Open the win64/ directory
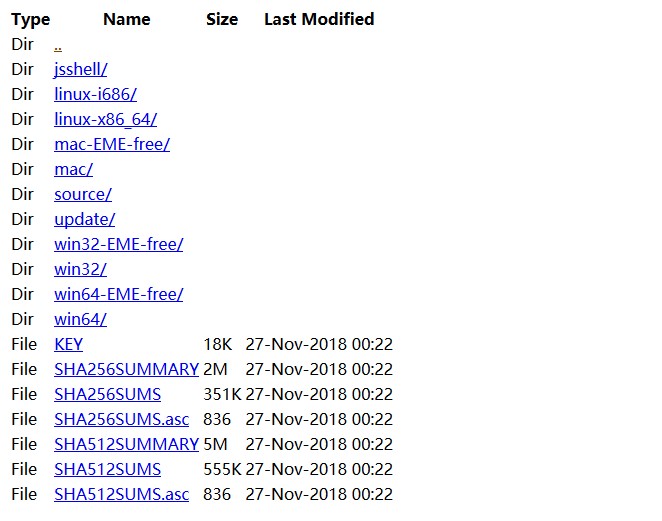This screenshot has height=521, width=662. coord(80,319)
